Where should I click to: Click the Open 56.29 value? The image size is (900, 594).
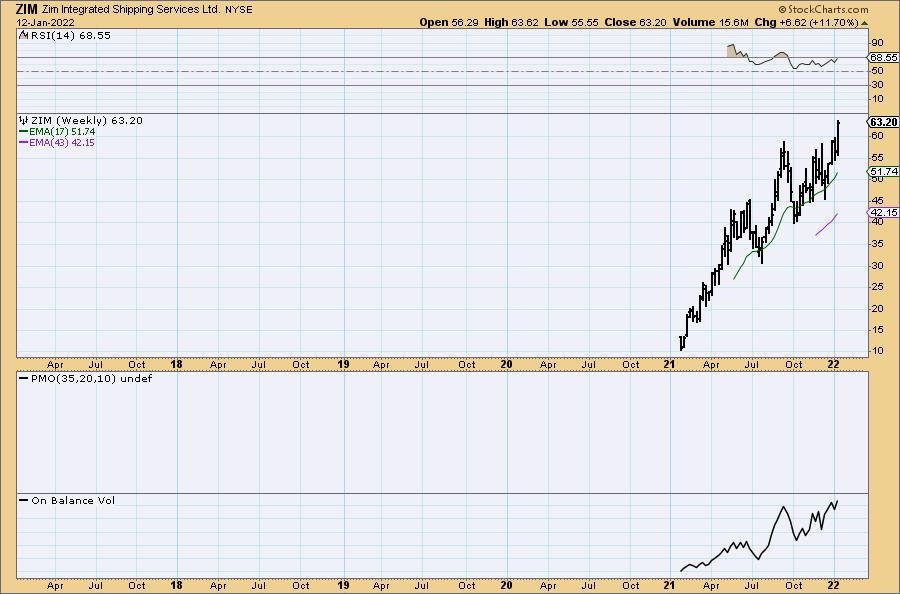click(x=449, y=22)
